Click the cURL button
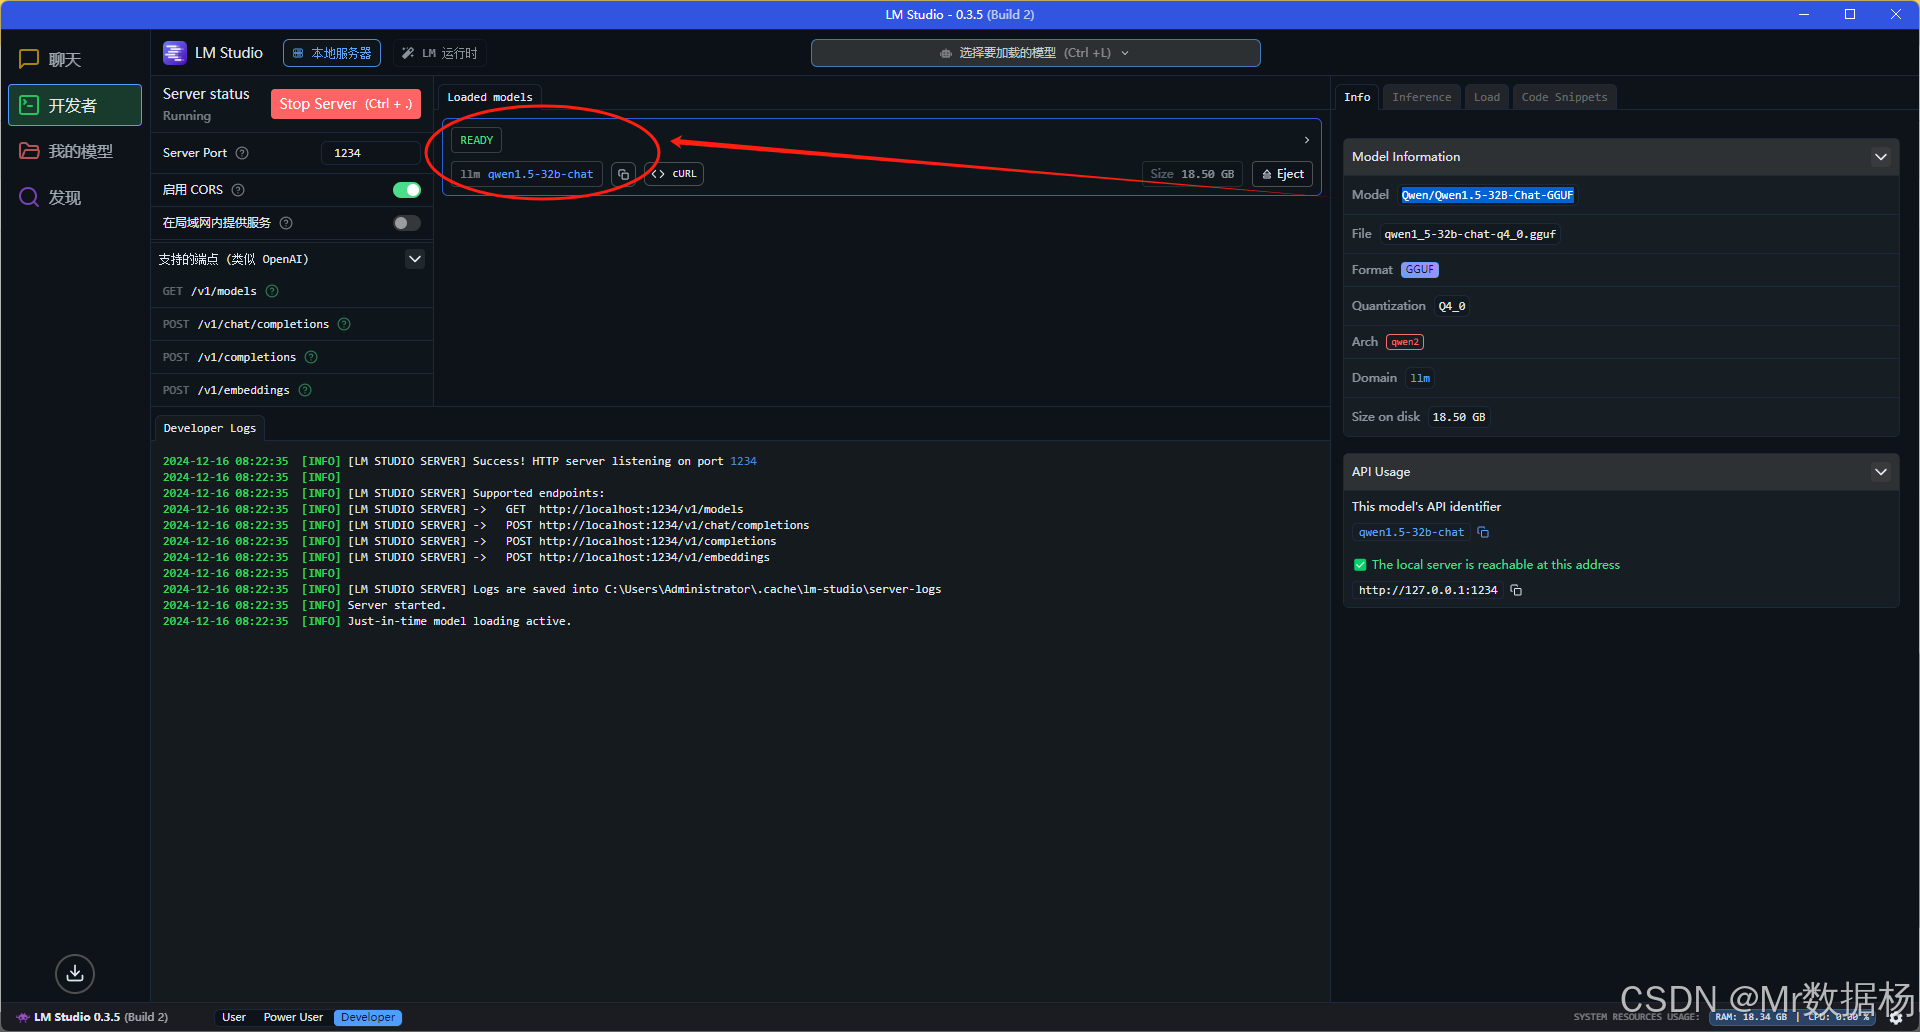 tap(675, 174)
